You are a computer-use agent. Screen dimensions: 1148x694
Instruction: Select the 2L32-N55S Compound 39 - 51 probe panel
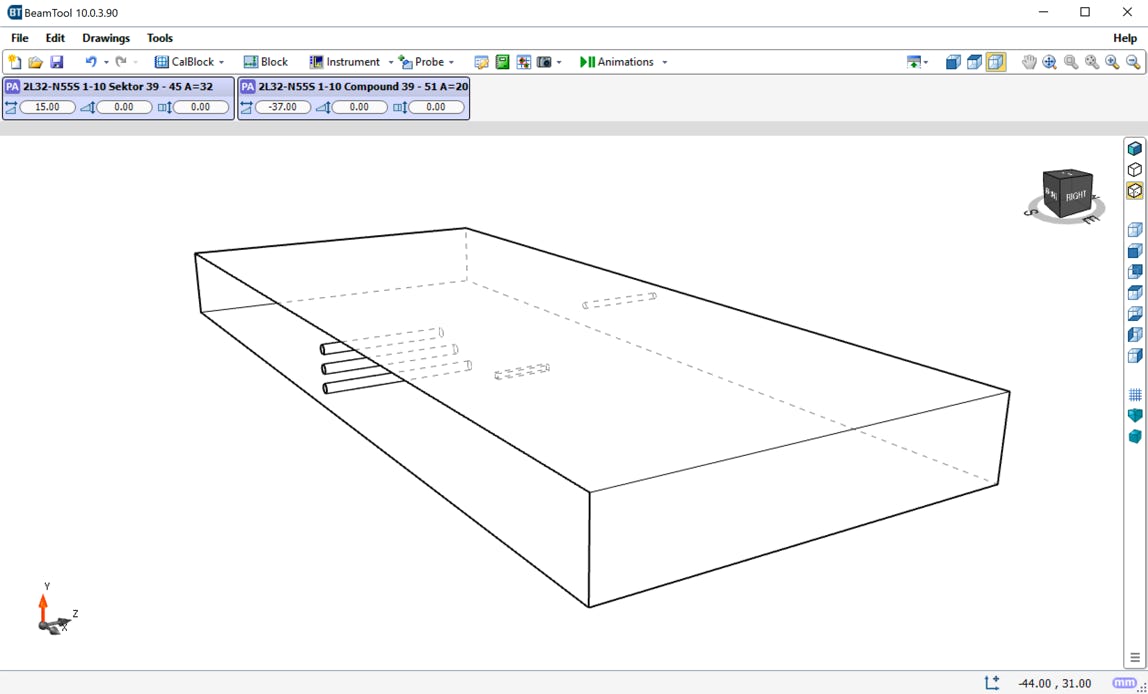point(354,87)
